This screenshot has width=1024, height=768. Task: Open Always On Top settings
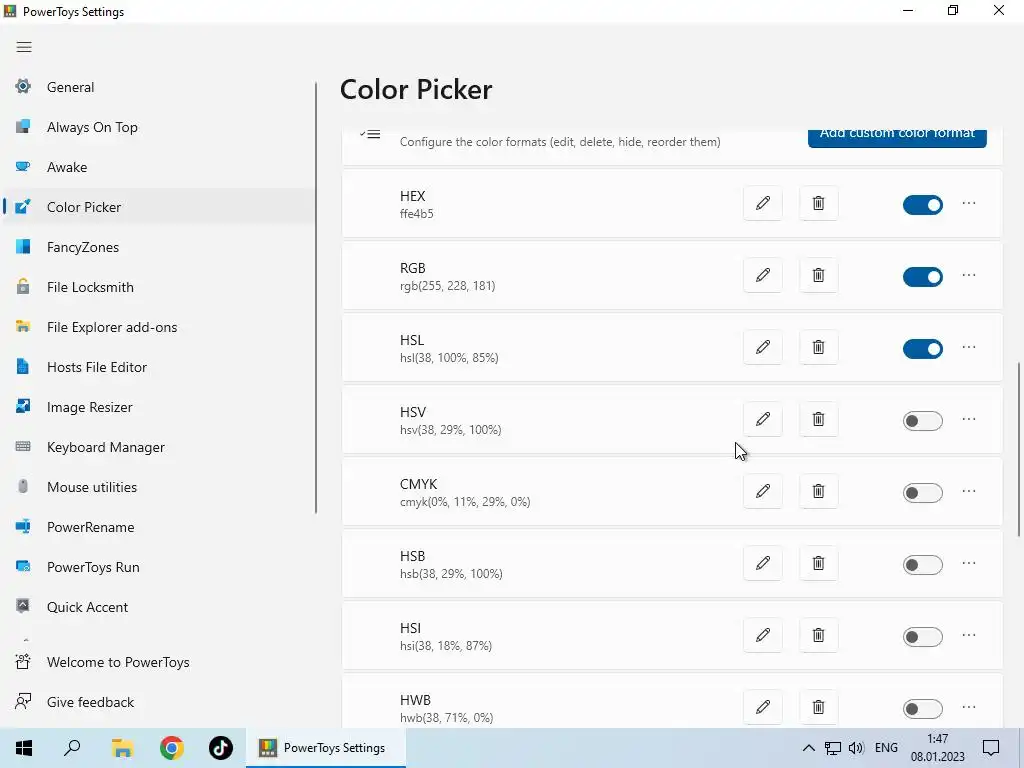point(158,127)
